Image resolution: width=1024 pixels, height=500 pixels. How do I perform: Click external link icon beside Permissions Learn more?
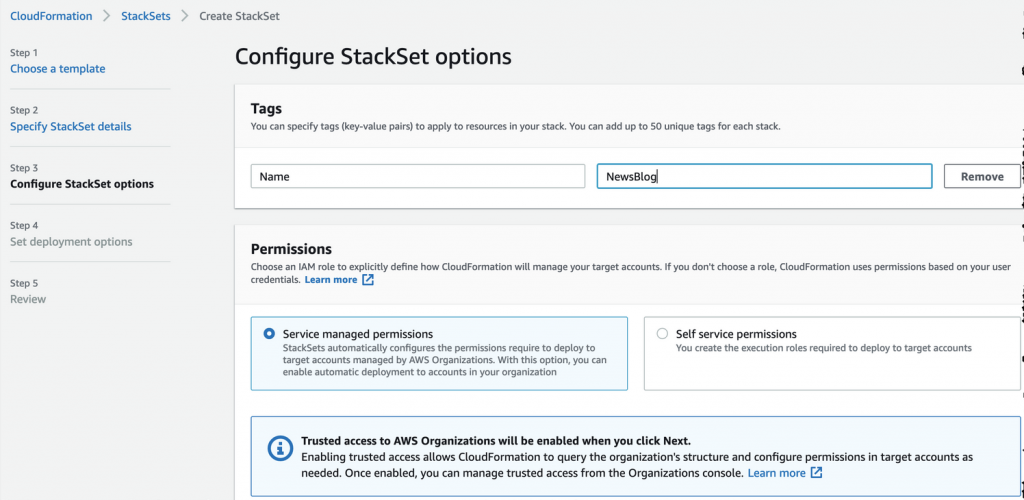368,280
